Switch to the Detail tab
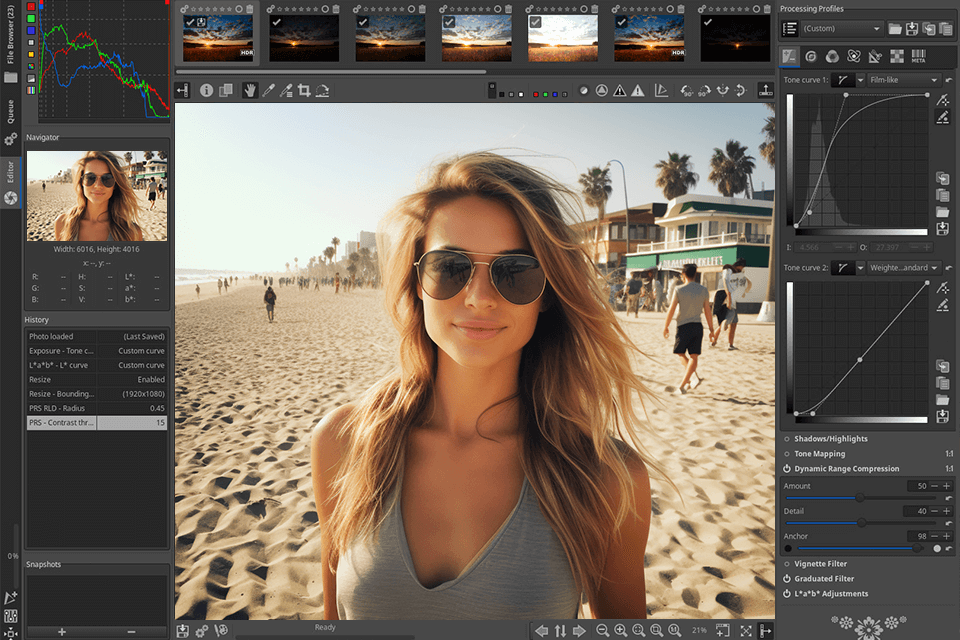 (x=811, y=57)
